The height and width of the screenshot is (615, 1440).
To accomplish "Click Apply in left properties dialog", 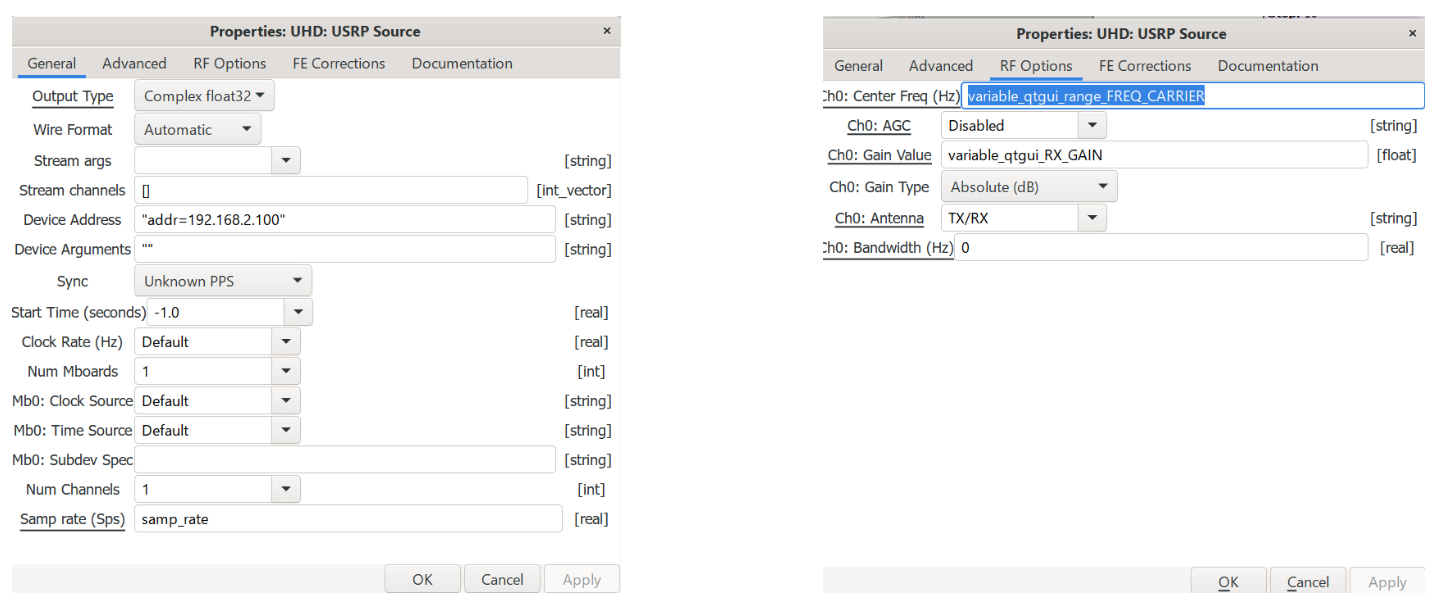I will click(582, 579).
